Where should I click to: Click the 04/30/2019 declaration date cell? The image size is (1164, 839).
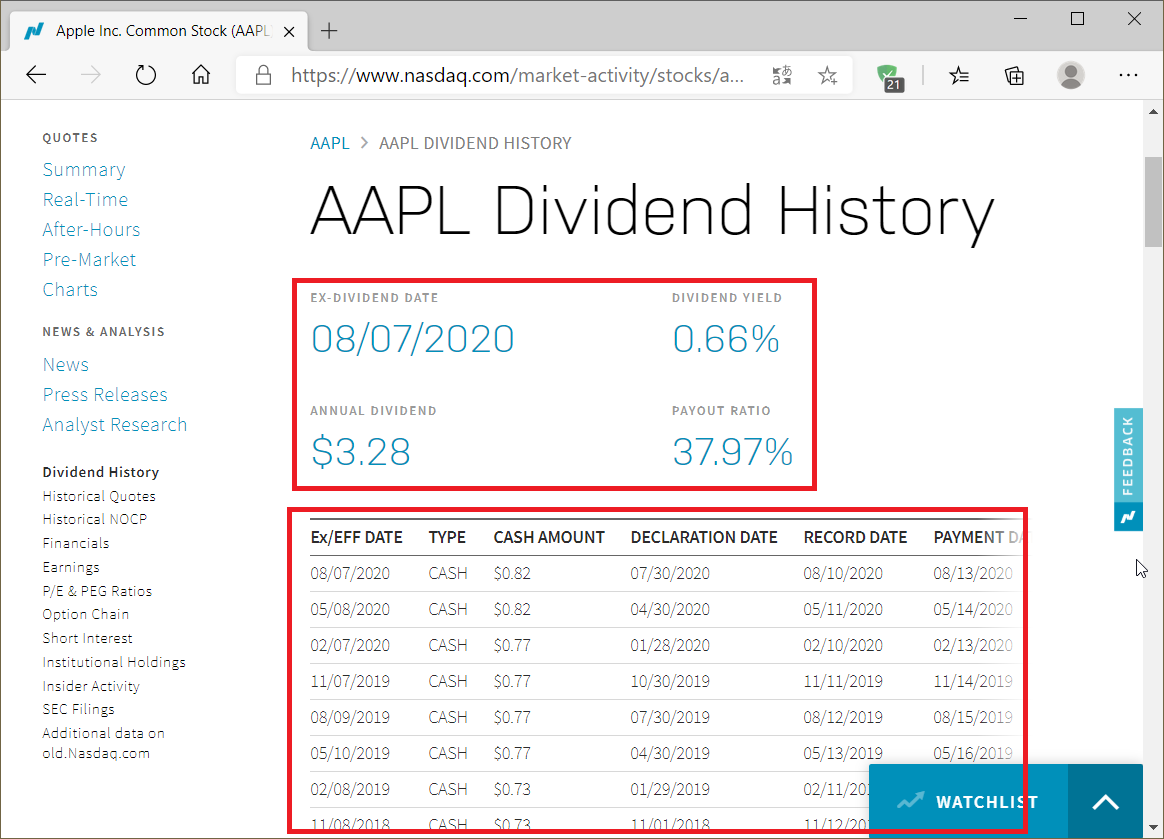(x=670, y=754)
